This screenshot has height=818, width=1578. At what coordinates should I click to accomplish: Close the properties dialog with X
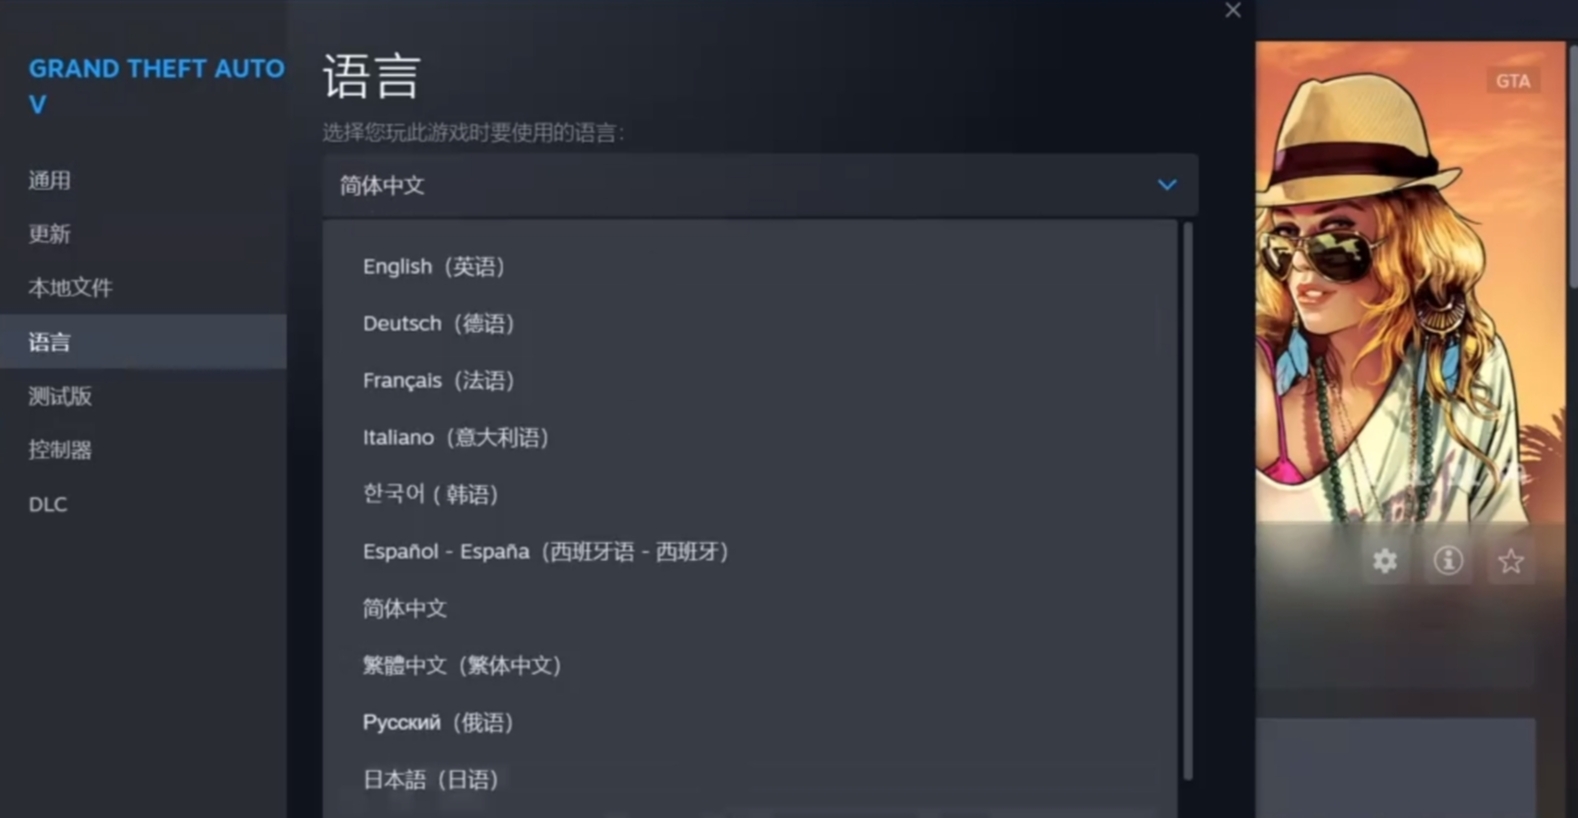coord(1233,10)
